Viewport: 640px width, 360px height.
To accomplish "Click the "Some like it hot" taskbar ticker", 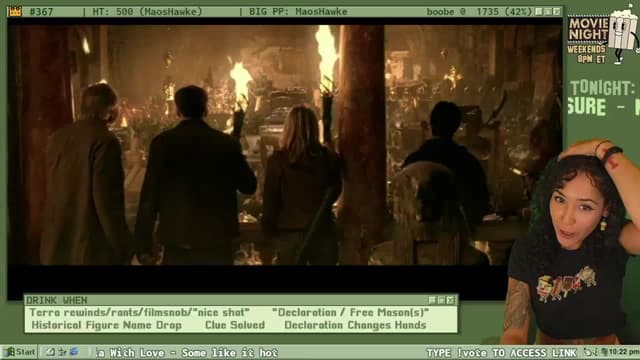I will pos(230,353).
